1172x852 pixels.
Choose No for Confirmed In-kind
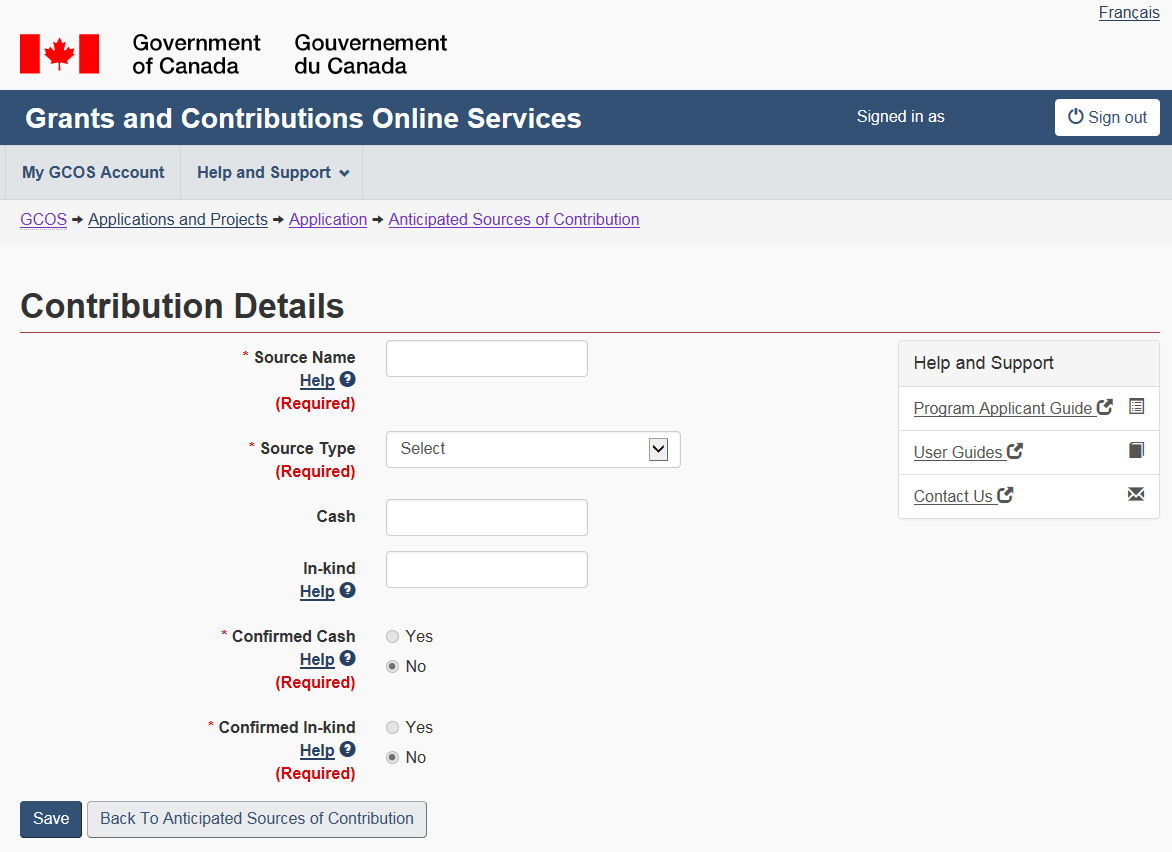[x=393, y=758]
